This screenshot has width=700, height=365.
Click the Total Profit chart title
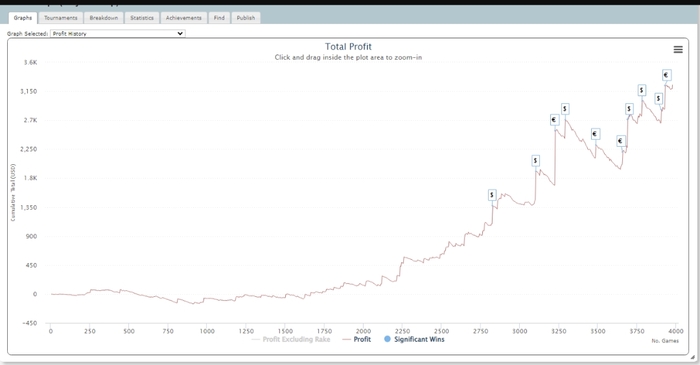click(348, 47)
